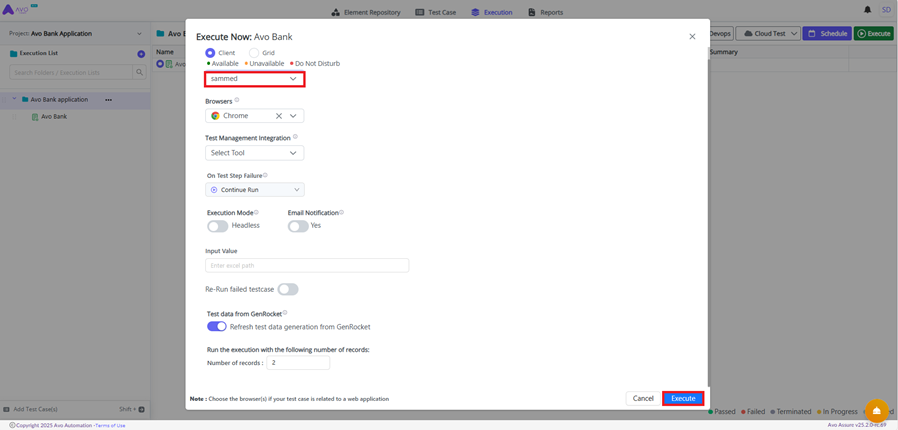Open the Avo Bank application three-dot menu
Viewport: 898px width, 430px height.
[108, 100]
